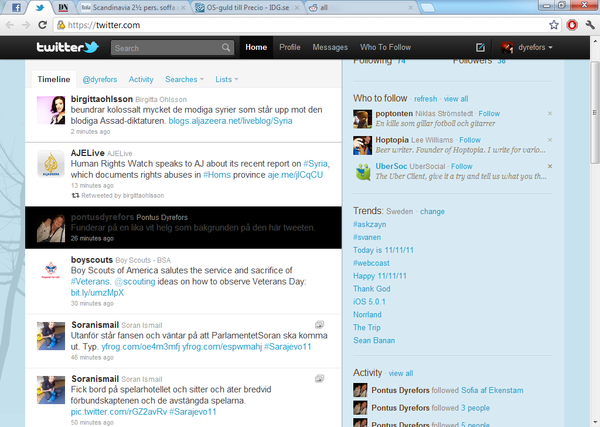The width and height of the screenshot is (600, 427).
Task: Open 'Today is 11/11/11' trend
Action: [x=383, y=250]
